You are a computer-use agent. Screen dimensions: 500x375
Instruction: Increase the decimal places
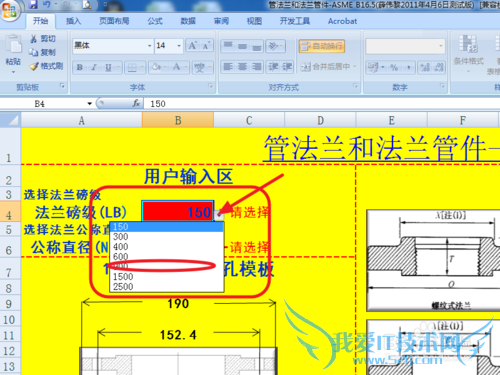(425, 67)
